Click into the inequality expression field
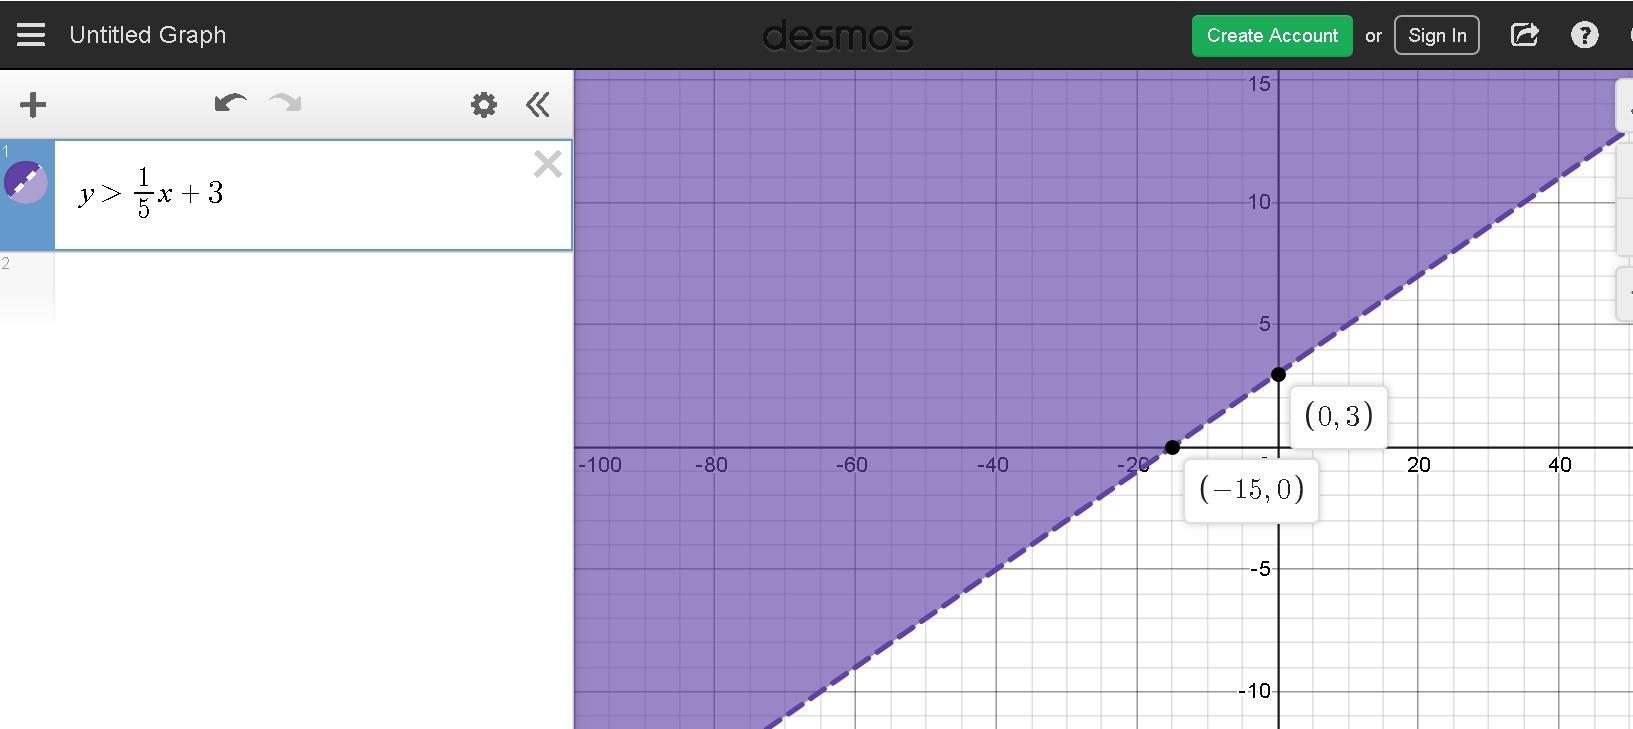Screen dimensions: 1633x729 pos(313,195)
